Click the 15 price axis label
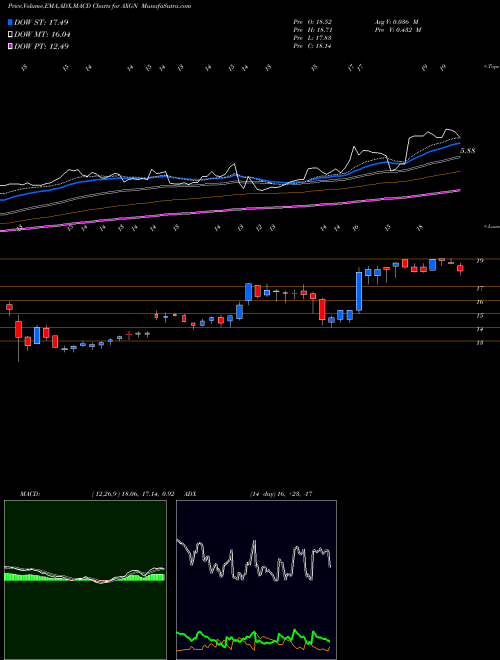500x660 pixels. (x=479, y=315)
